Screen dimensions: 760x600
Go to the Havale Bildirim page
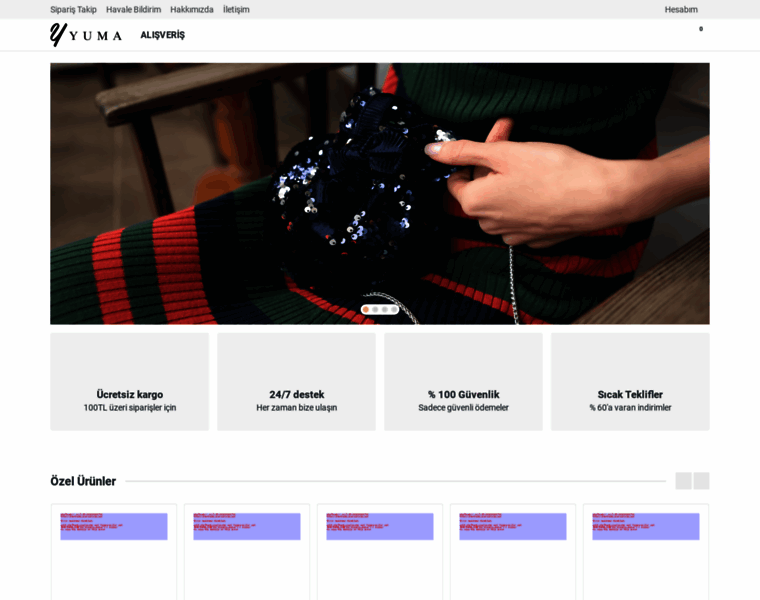[133, 10]
